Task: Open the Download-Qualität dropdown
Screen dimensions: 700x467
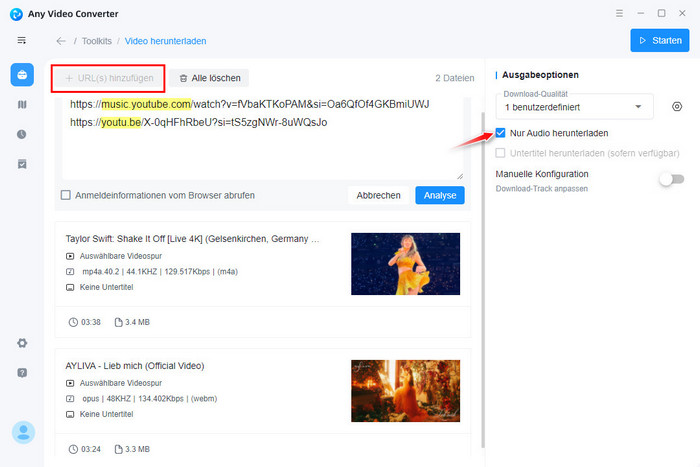Action: pyautogui.click(x=574, y=107)
